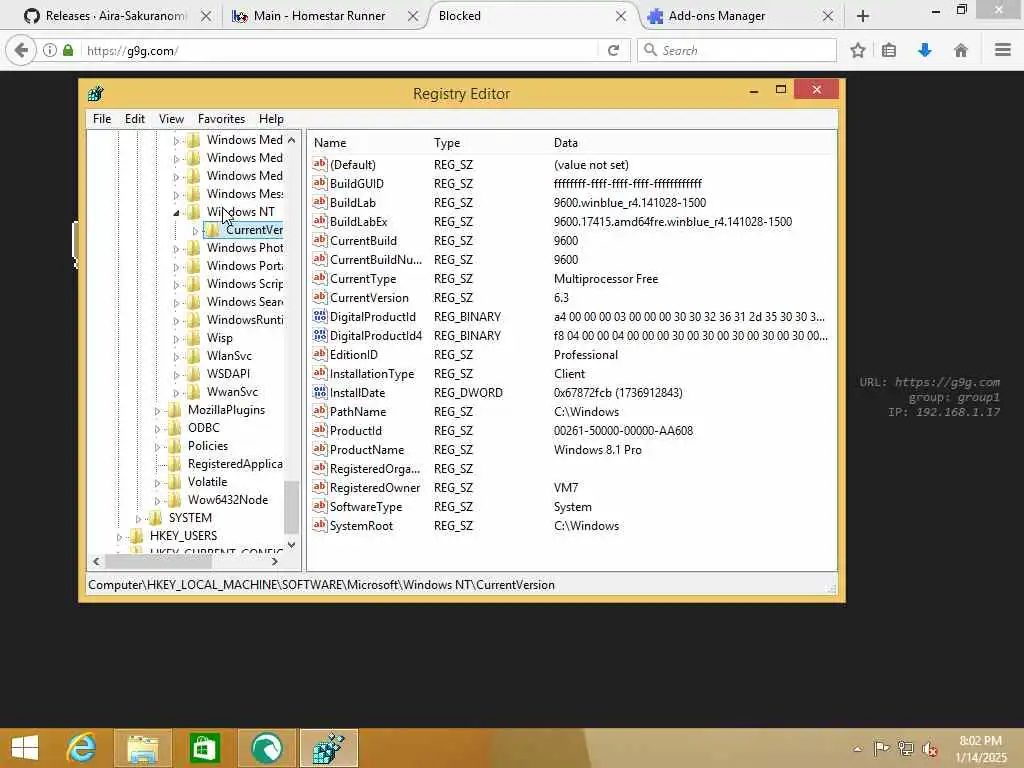Screen dimensions: 1024x768
Task: Click the tree vertical scrollbar thumb
Action: pos(291,507)
